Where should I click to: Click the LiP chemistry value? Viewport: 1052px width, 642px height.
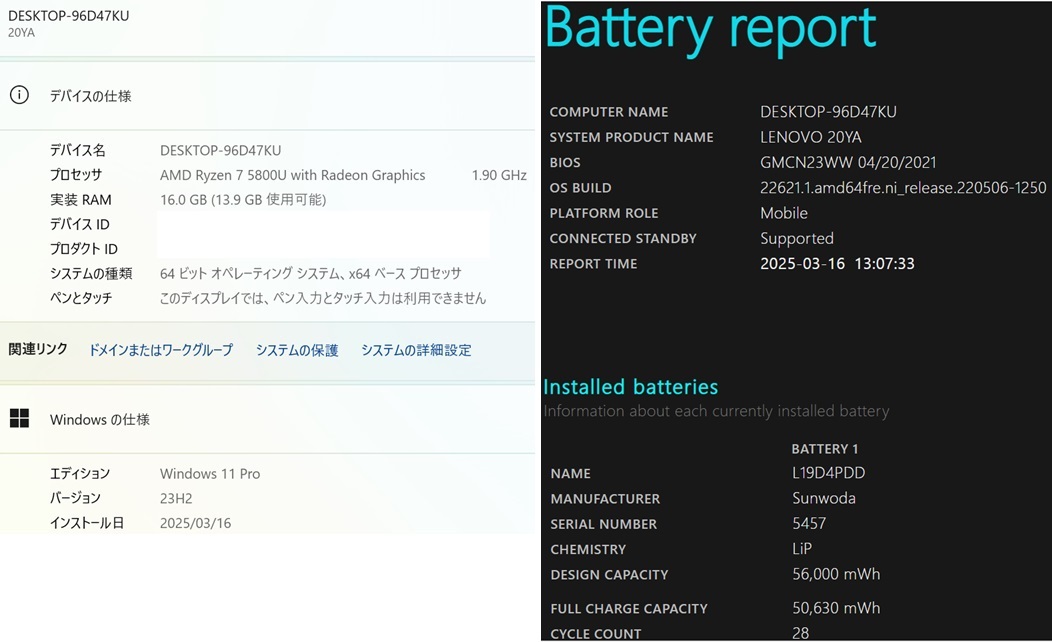pyautogui.click(x=802, y=549)
